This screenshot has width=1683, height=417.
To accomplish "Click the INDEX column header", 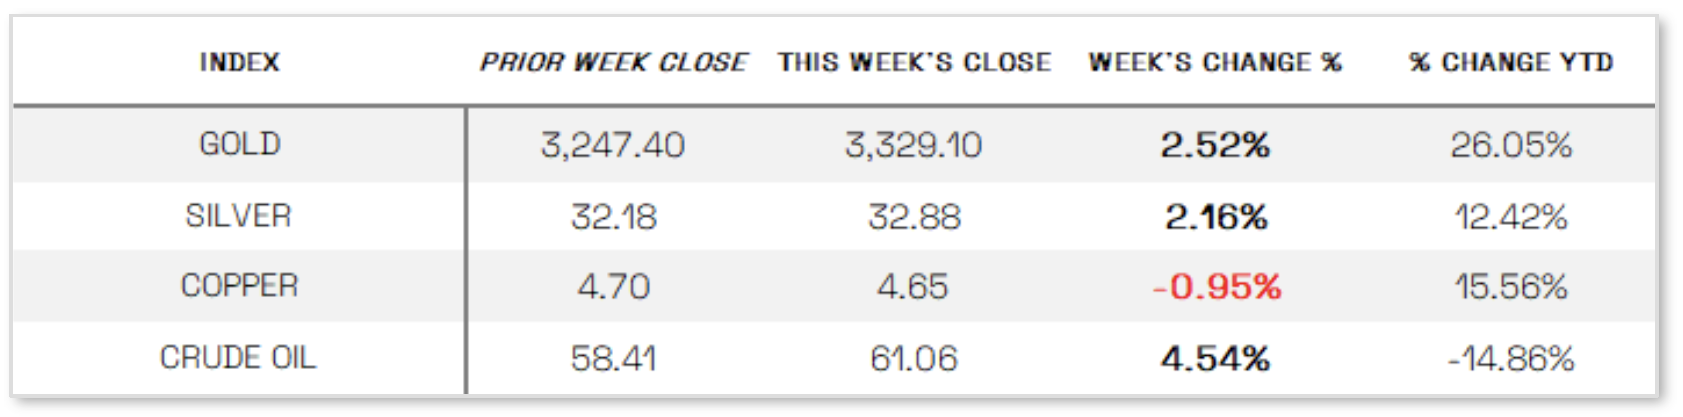I will [239, 62].
